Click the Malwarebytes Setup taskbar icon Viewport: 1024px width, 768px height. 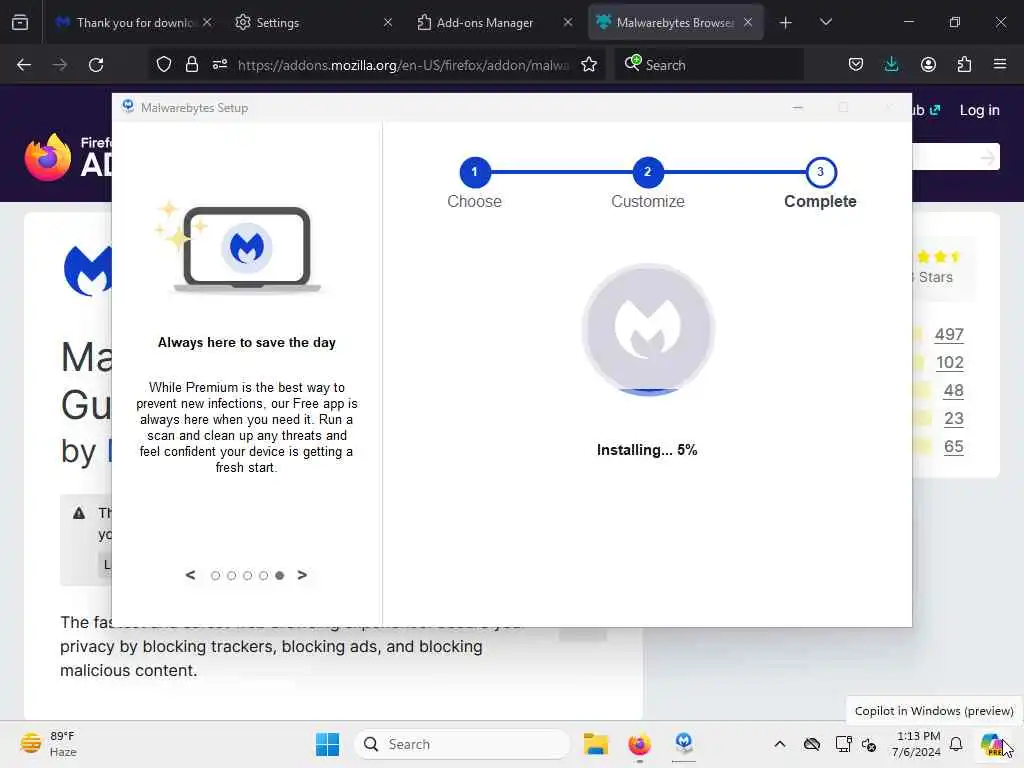[683, 744]
